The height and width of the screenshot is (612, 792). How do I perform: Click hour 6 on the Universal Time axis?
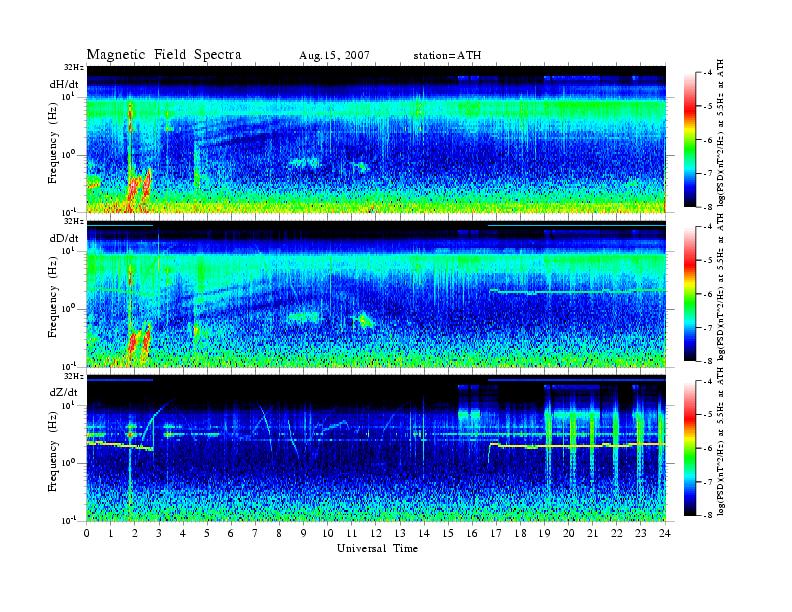(231, 534)
